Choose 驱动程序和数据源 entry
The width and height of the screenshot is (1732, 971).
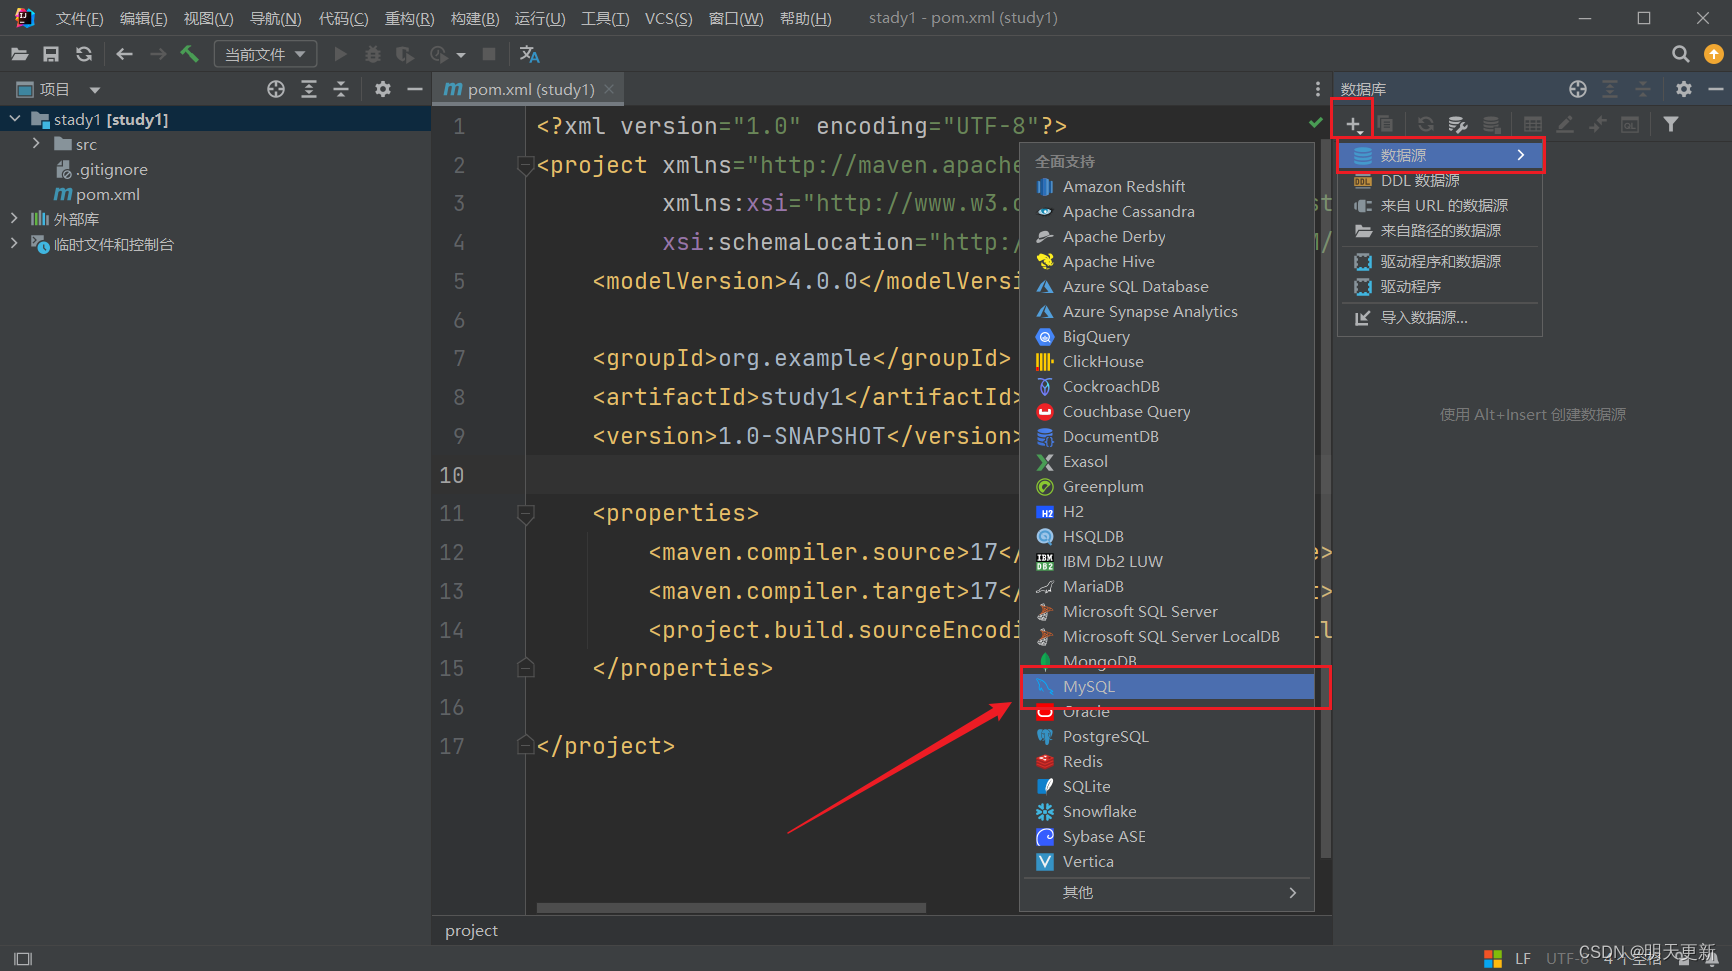point(1440,261)
